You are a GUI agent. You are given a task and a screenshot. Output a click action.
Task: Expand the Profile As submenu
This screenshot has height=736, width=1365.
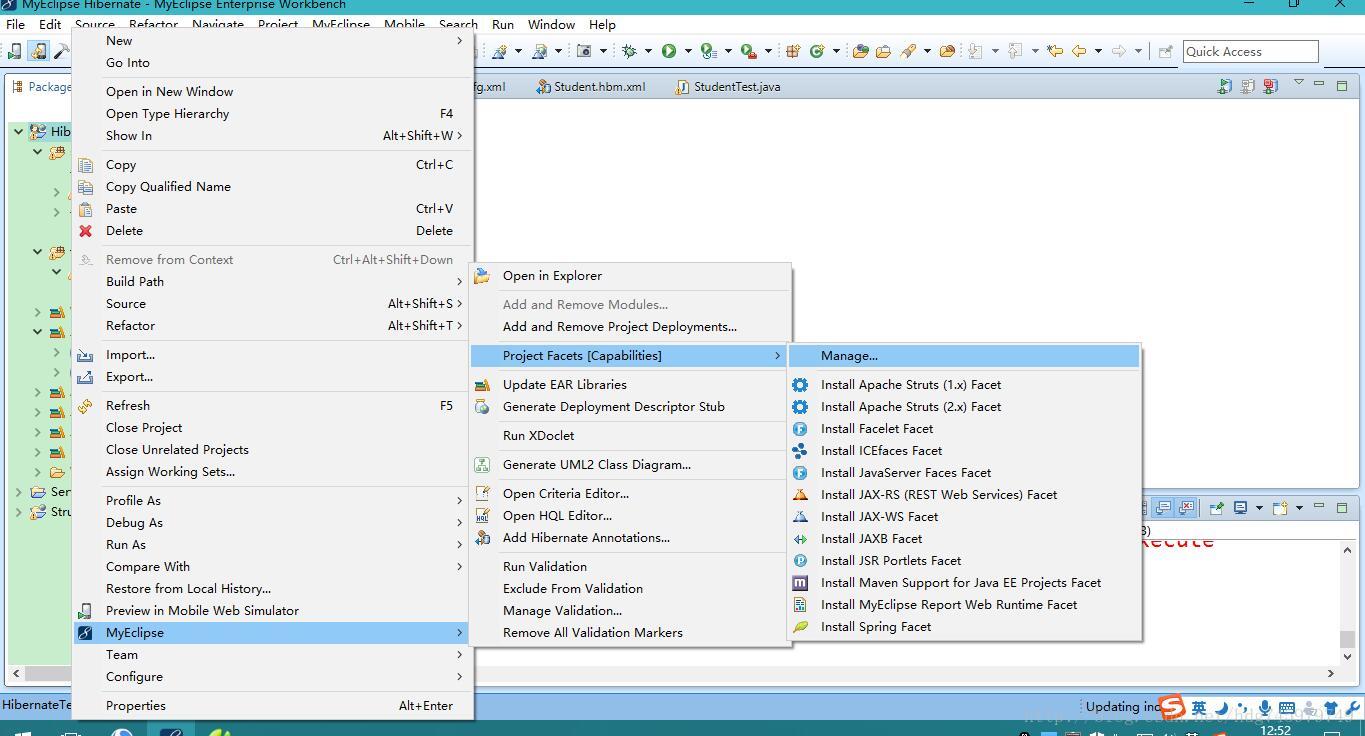[271, 501]
